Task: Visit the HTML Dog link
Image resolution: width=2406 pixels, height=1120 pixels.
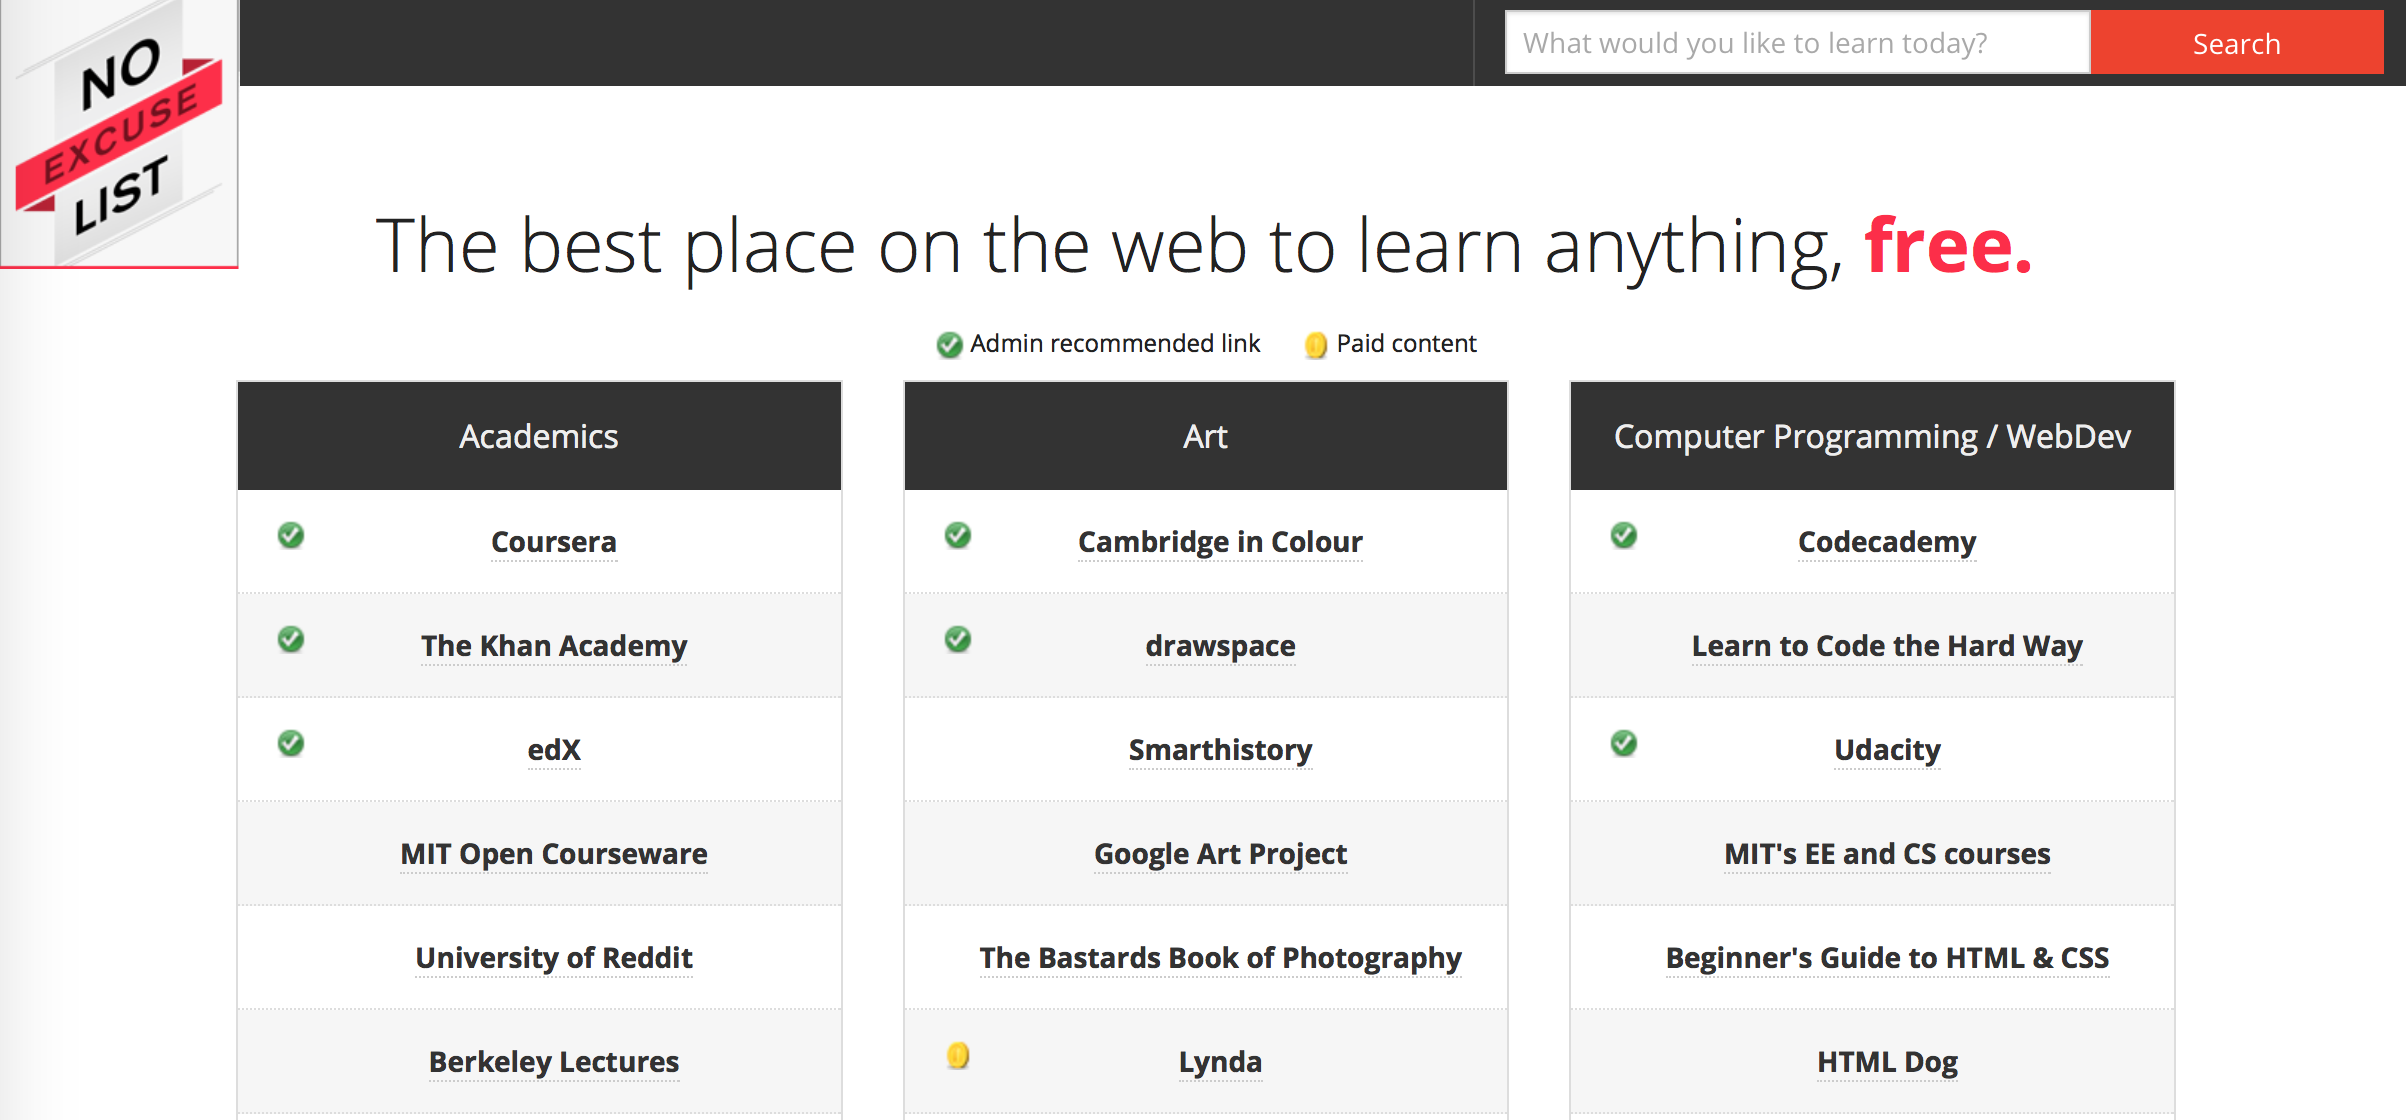Action: 1887,1062
